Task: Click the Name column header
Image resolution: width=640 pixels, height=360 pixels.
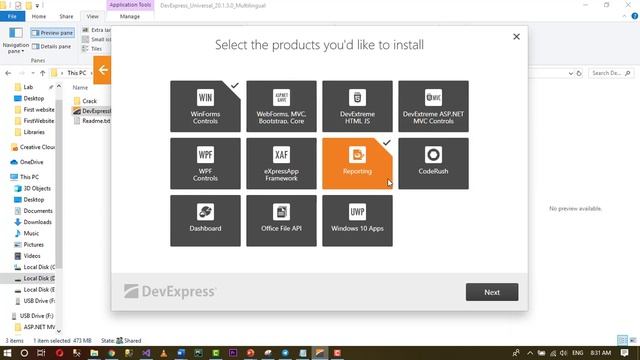Action: click(80, 87)
